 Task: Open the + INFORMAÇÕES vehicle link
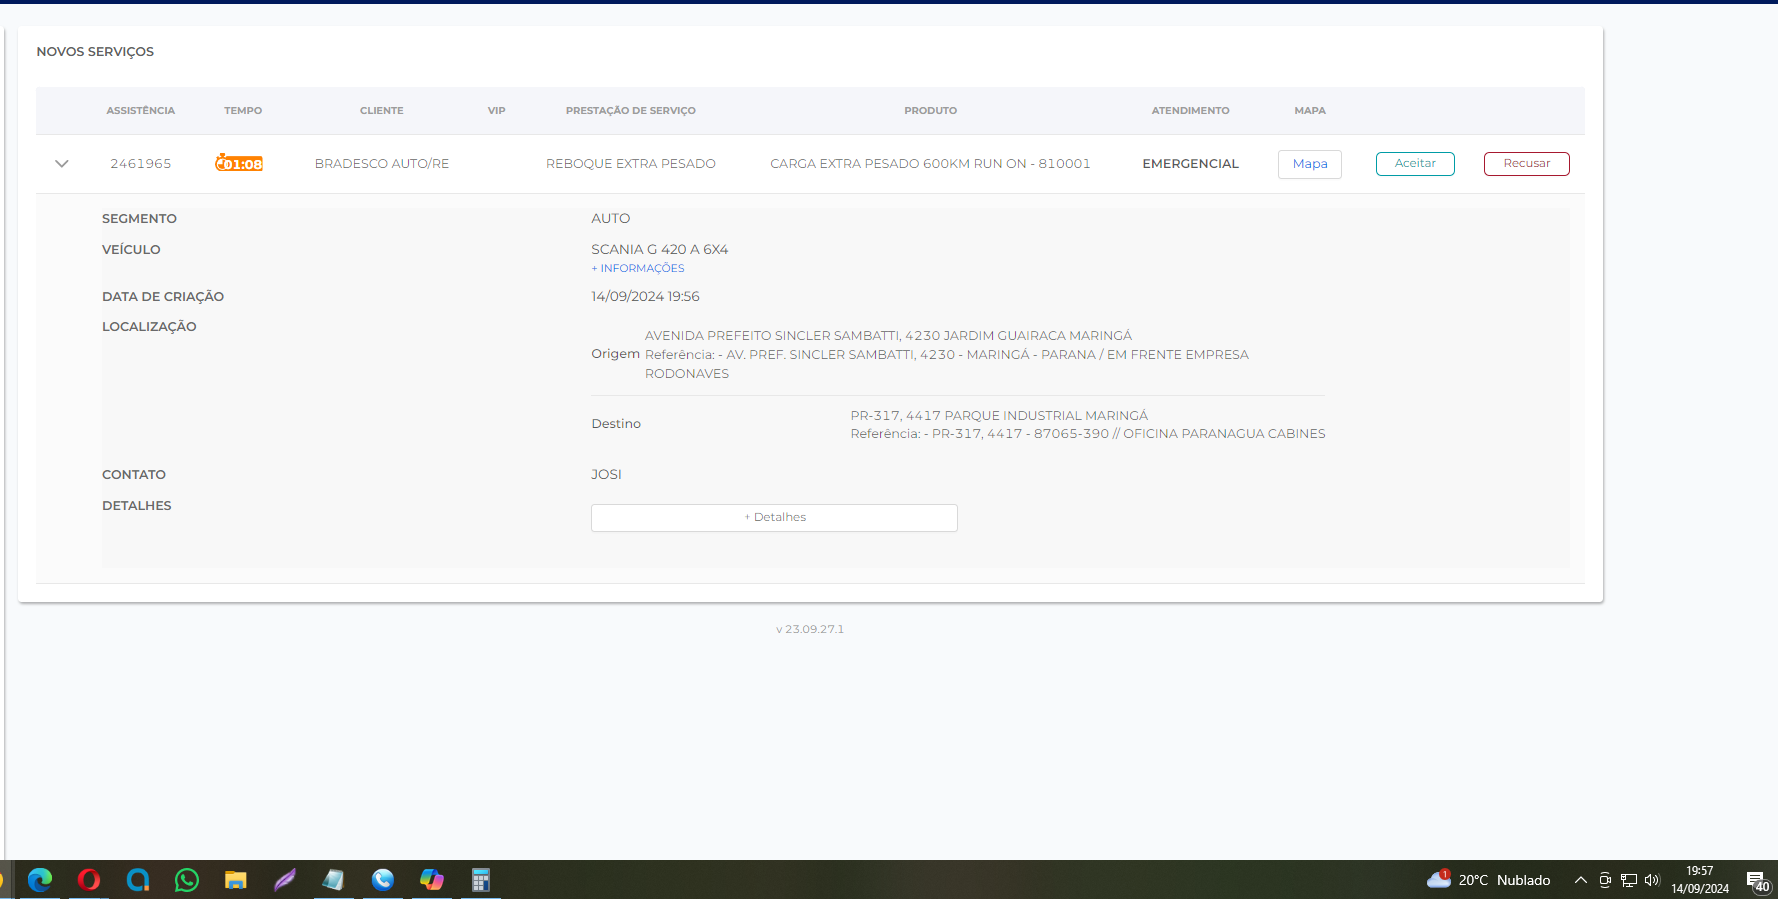click(638, 269)
